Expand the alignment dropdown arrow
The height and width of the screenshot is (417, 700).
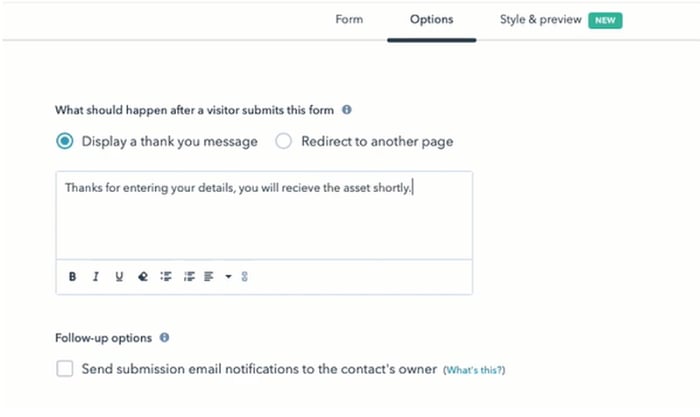pyautogui.click(x=228, y=276)
